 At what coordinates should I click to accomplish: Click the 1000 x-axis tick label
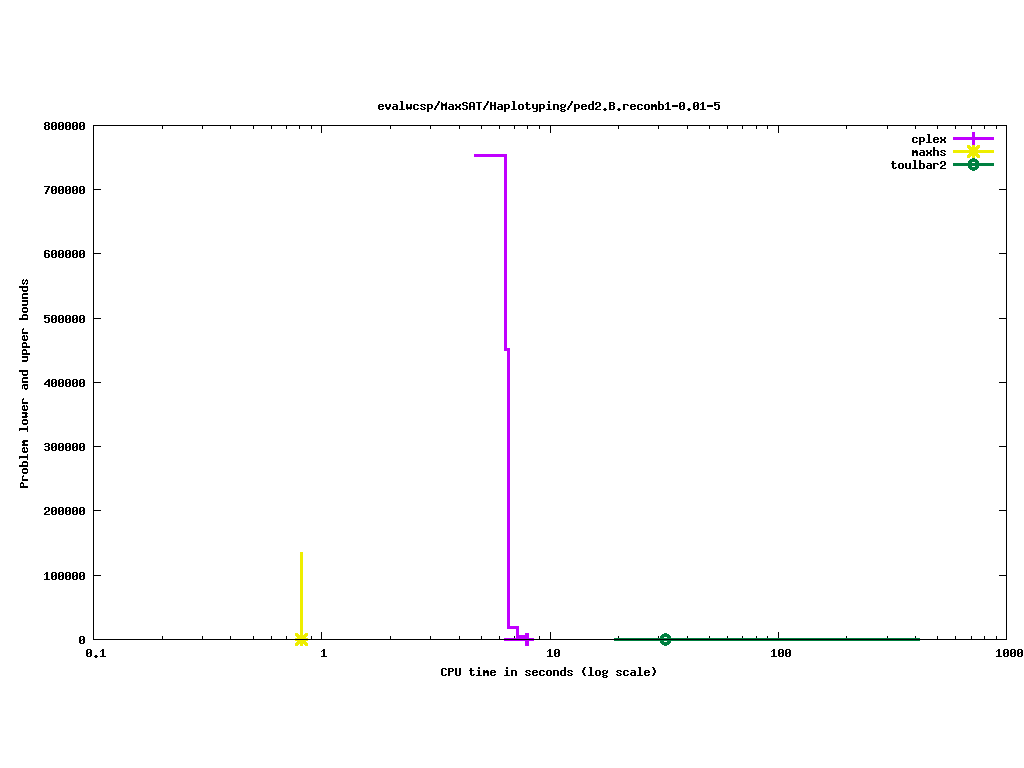point(1008,653)
